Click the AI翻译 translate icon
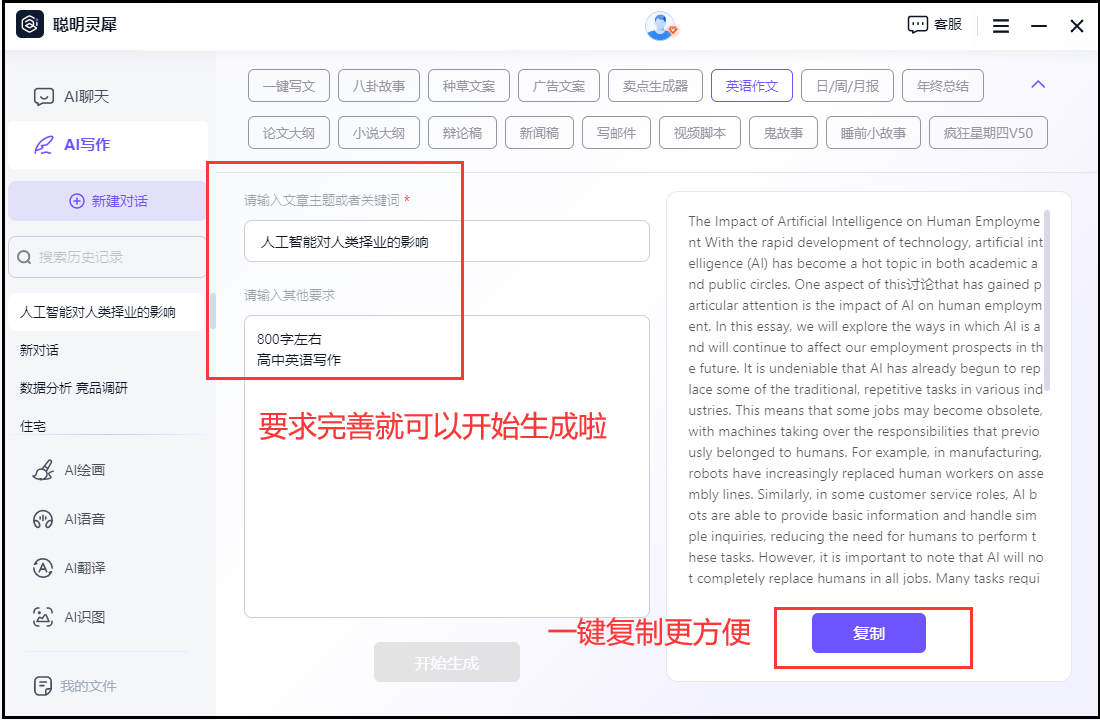The height and width of the screenshot is (720, 1100). click(x=43, y=568)
